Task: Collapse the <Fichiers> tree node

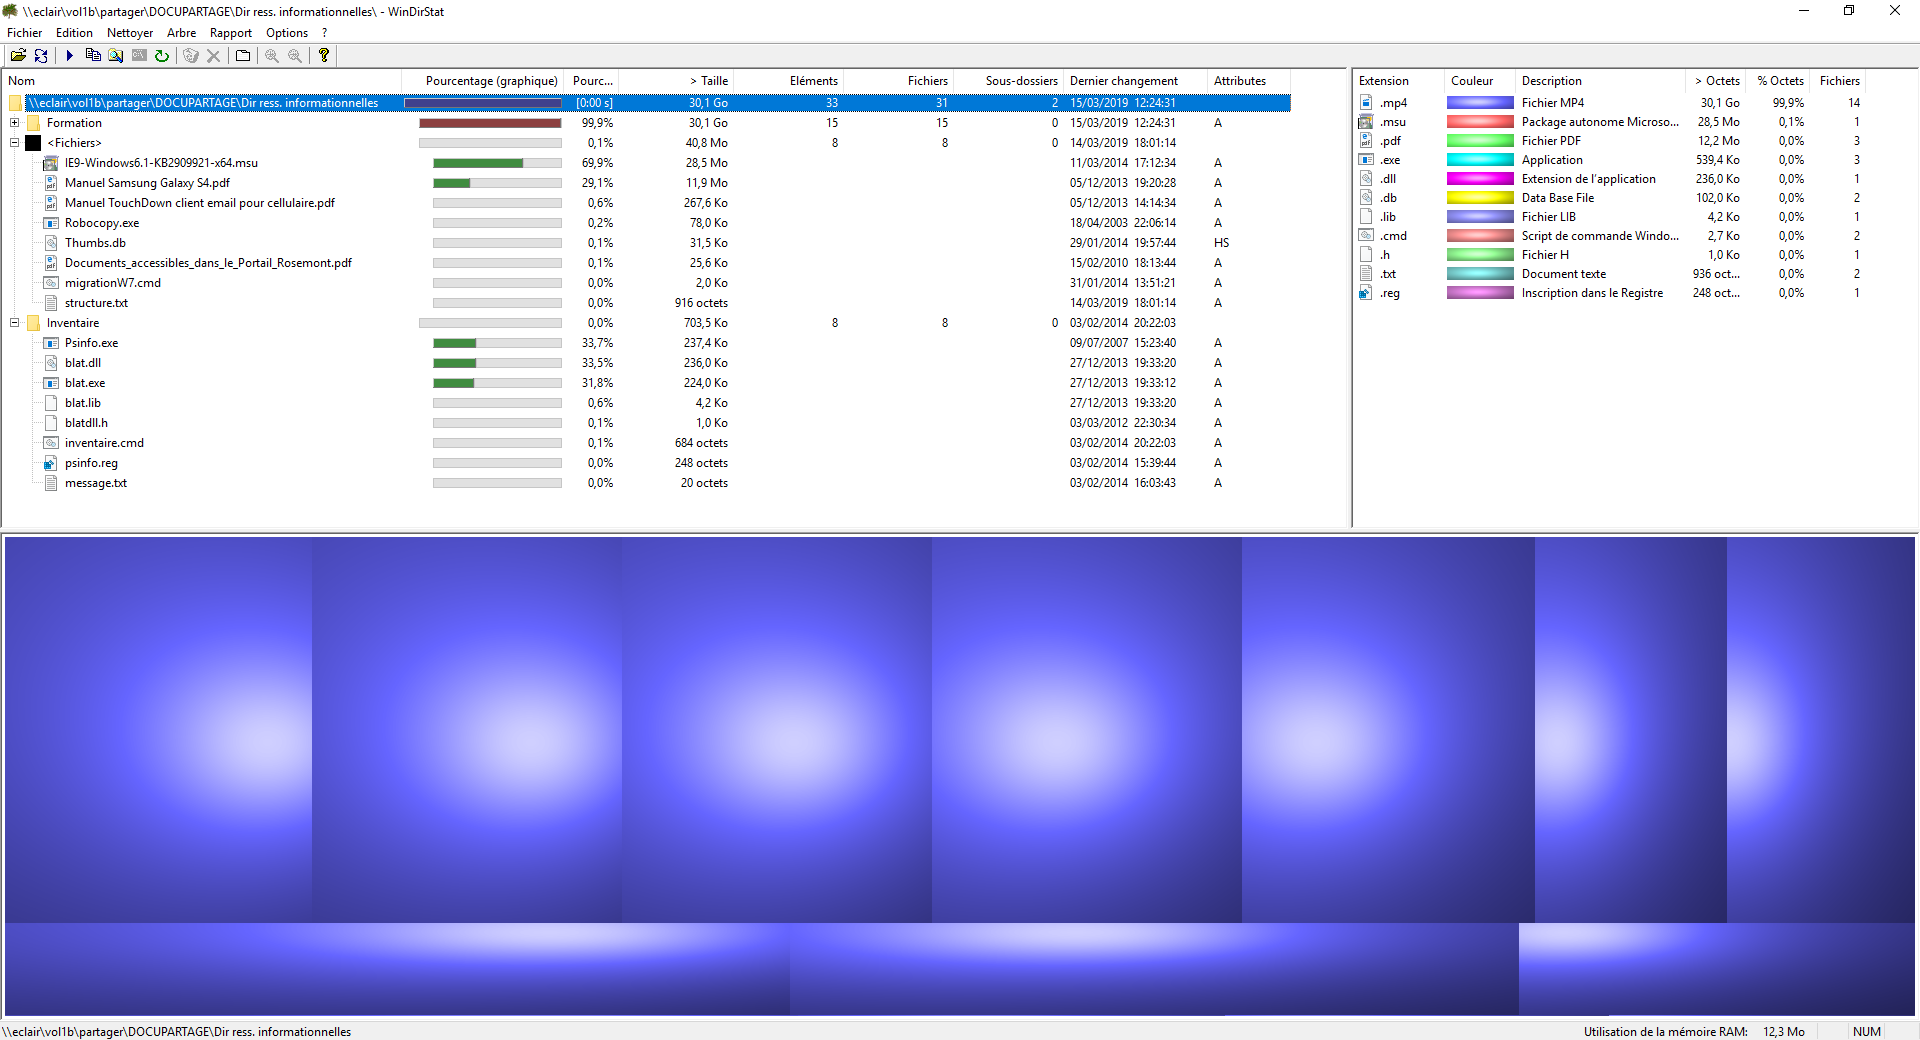Action: [x=15, y=143]
